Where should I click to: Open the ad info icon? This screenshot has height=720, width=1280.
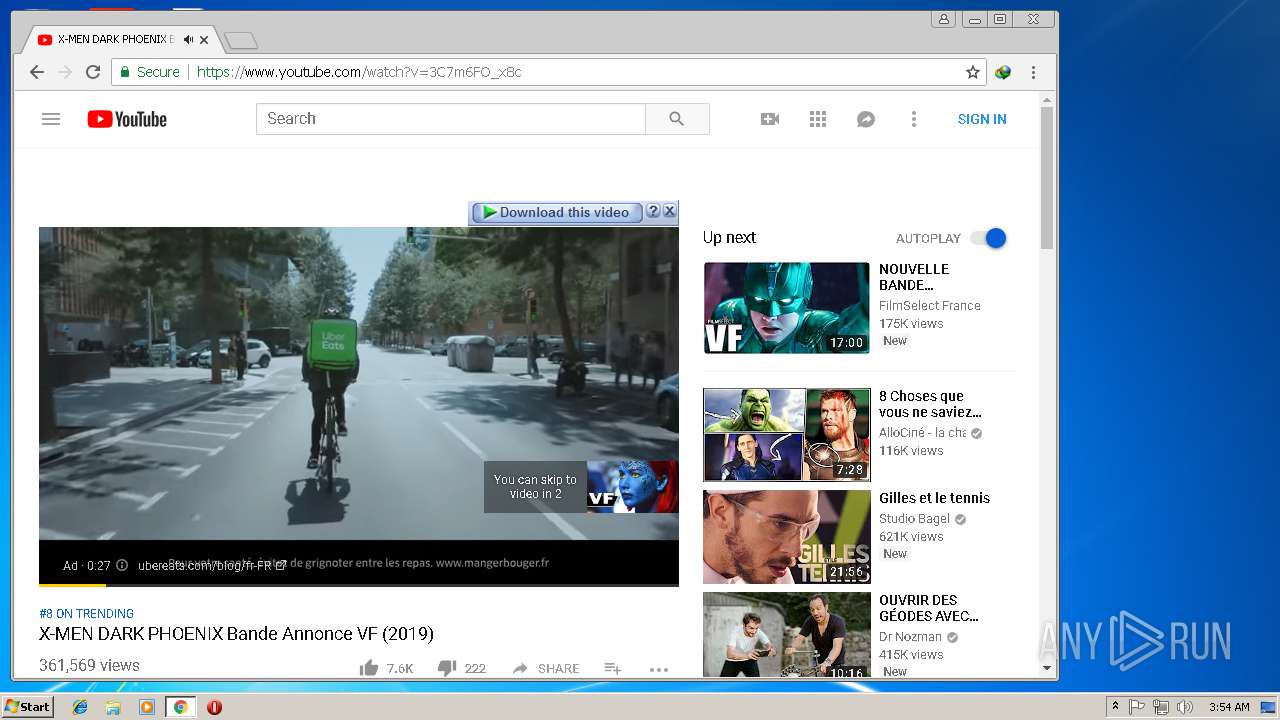coord(122,565)
